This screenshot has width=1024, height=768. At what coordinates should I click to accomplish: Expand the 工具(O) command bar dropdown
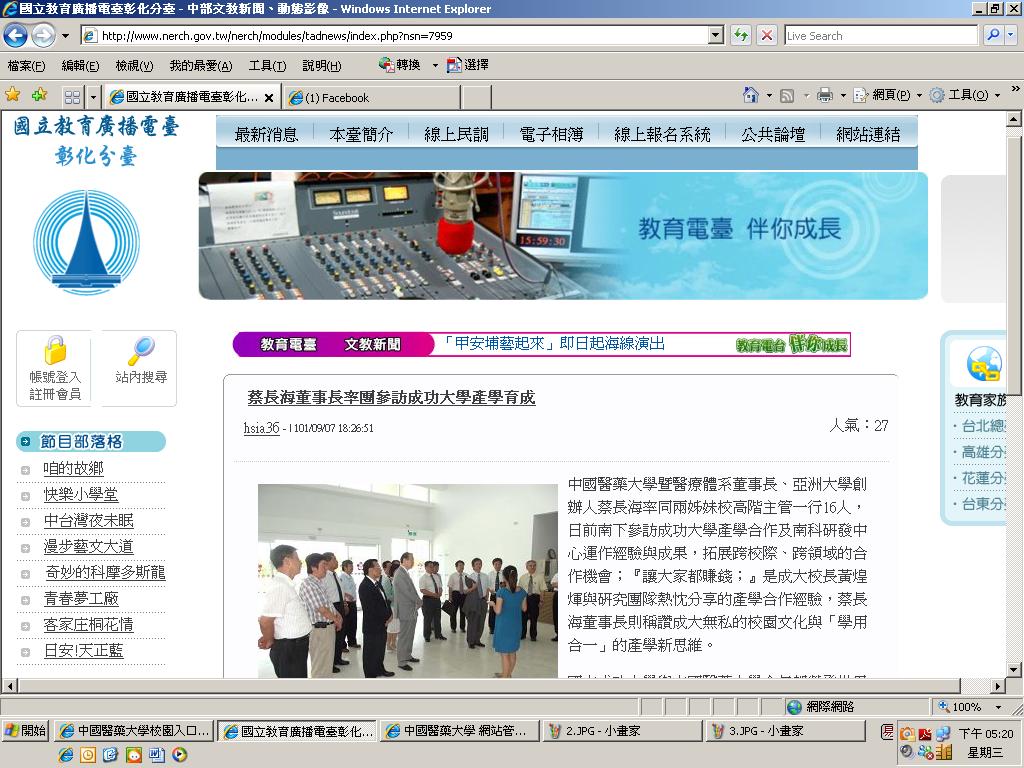point(997,95)
